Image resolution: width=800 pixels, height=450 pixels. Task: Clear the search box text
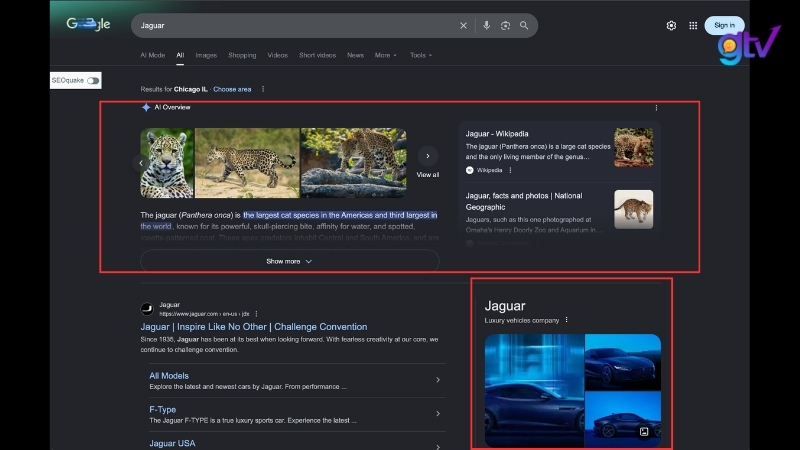click(463, 26)
